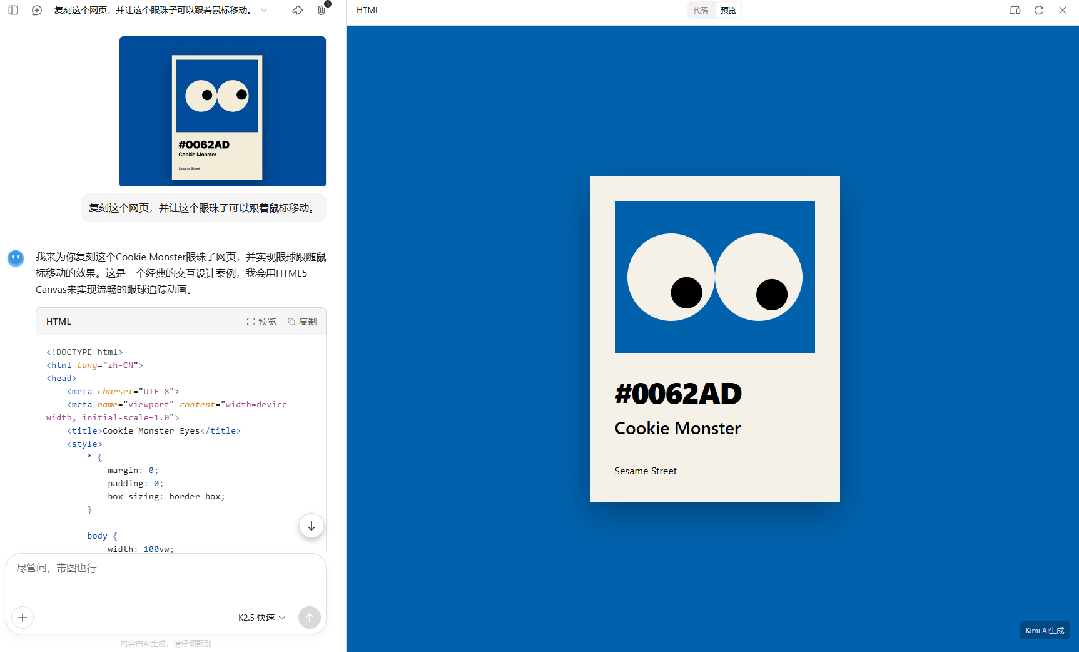Click the #0062AD color code text
This screenshot has height=652, width=1079.
coord(678,394)
